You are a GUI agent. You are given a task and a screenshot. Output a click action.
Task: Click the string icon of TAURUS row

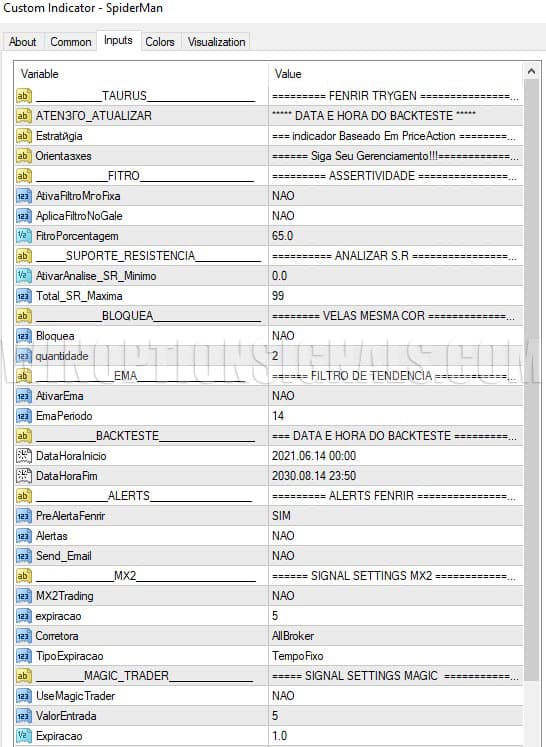tap(23, 96)
